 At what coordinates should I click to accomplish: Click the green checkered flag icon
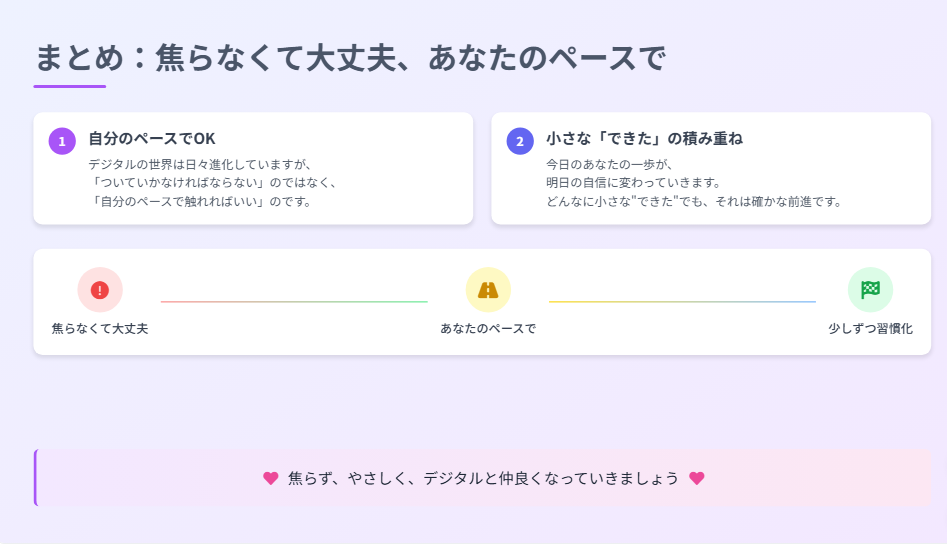click(870, 290)
